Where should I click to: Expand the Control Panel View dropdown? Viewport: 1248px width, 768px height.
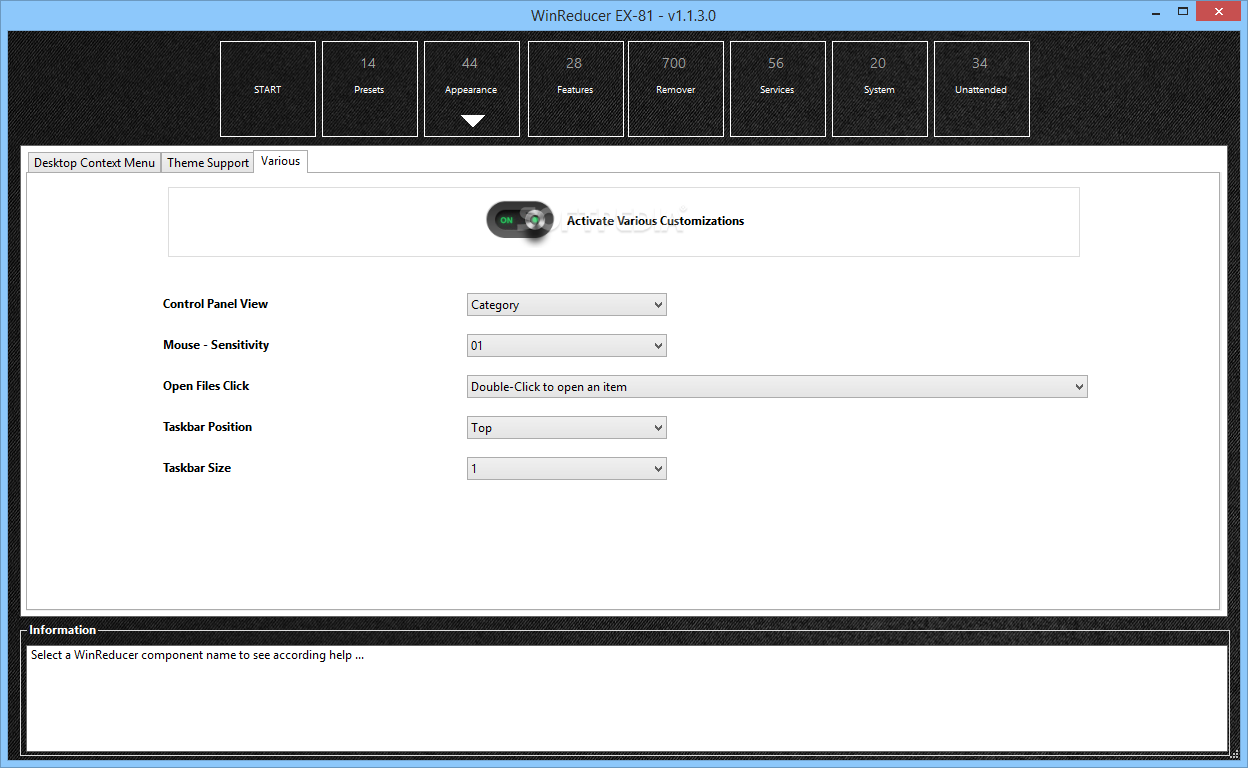click(566, 305)
